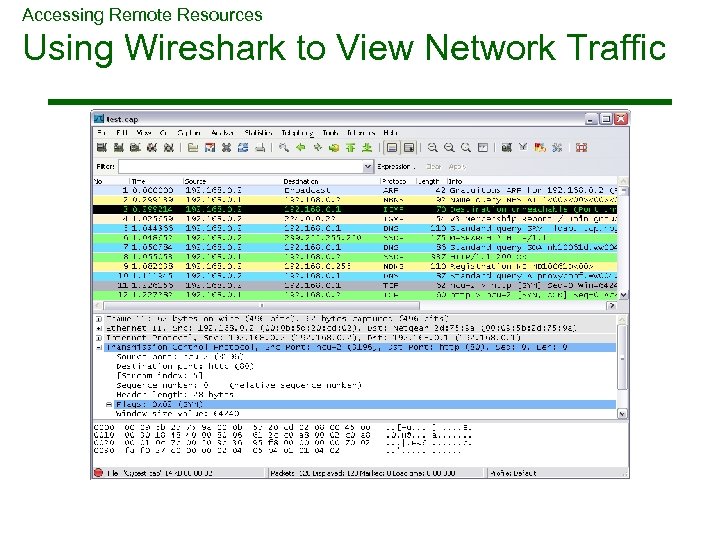Select packet 7 DNS SOA query row
The width and height of the screenshot is (720, 540).
pyautogui.click(x=355, y=247)
